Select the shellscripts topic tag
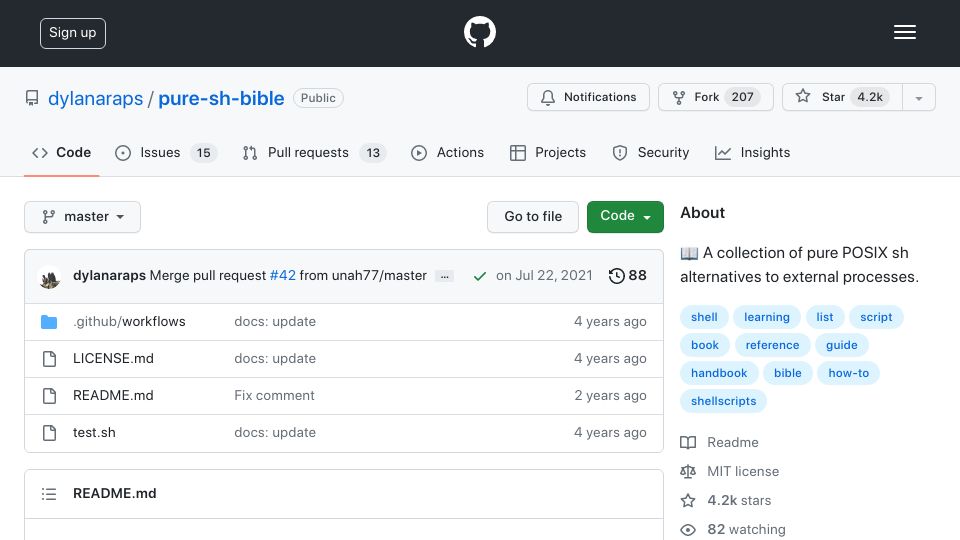The height and width of the screenshot is (540, 960). 724,402
